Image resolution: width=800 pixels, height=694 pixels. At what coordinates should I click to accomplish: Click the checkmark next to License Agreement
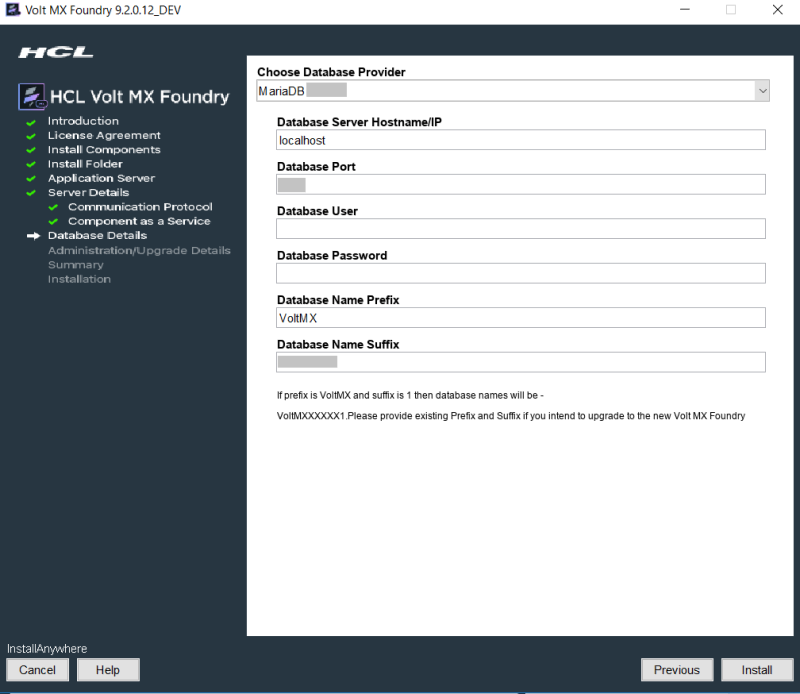click(31, 136)
